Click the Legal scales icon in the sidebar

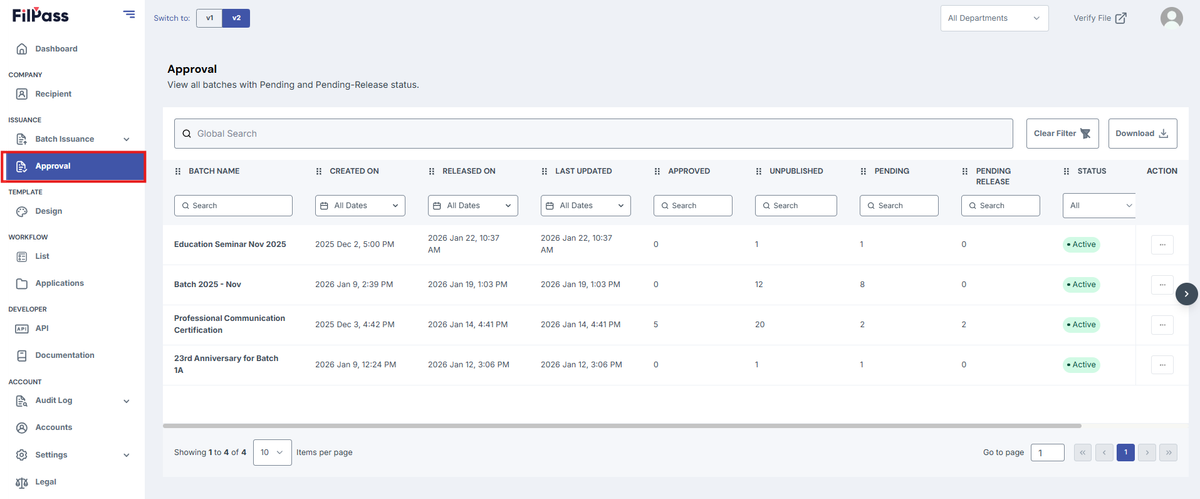pyautogui.click(x=22, y=482)
